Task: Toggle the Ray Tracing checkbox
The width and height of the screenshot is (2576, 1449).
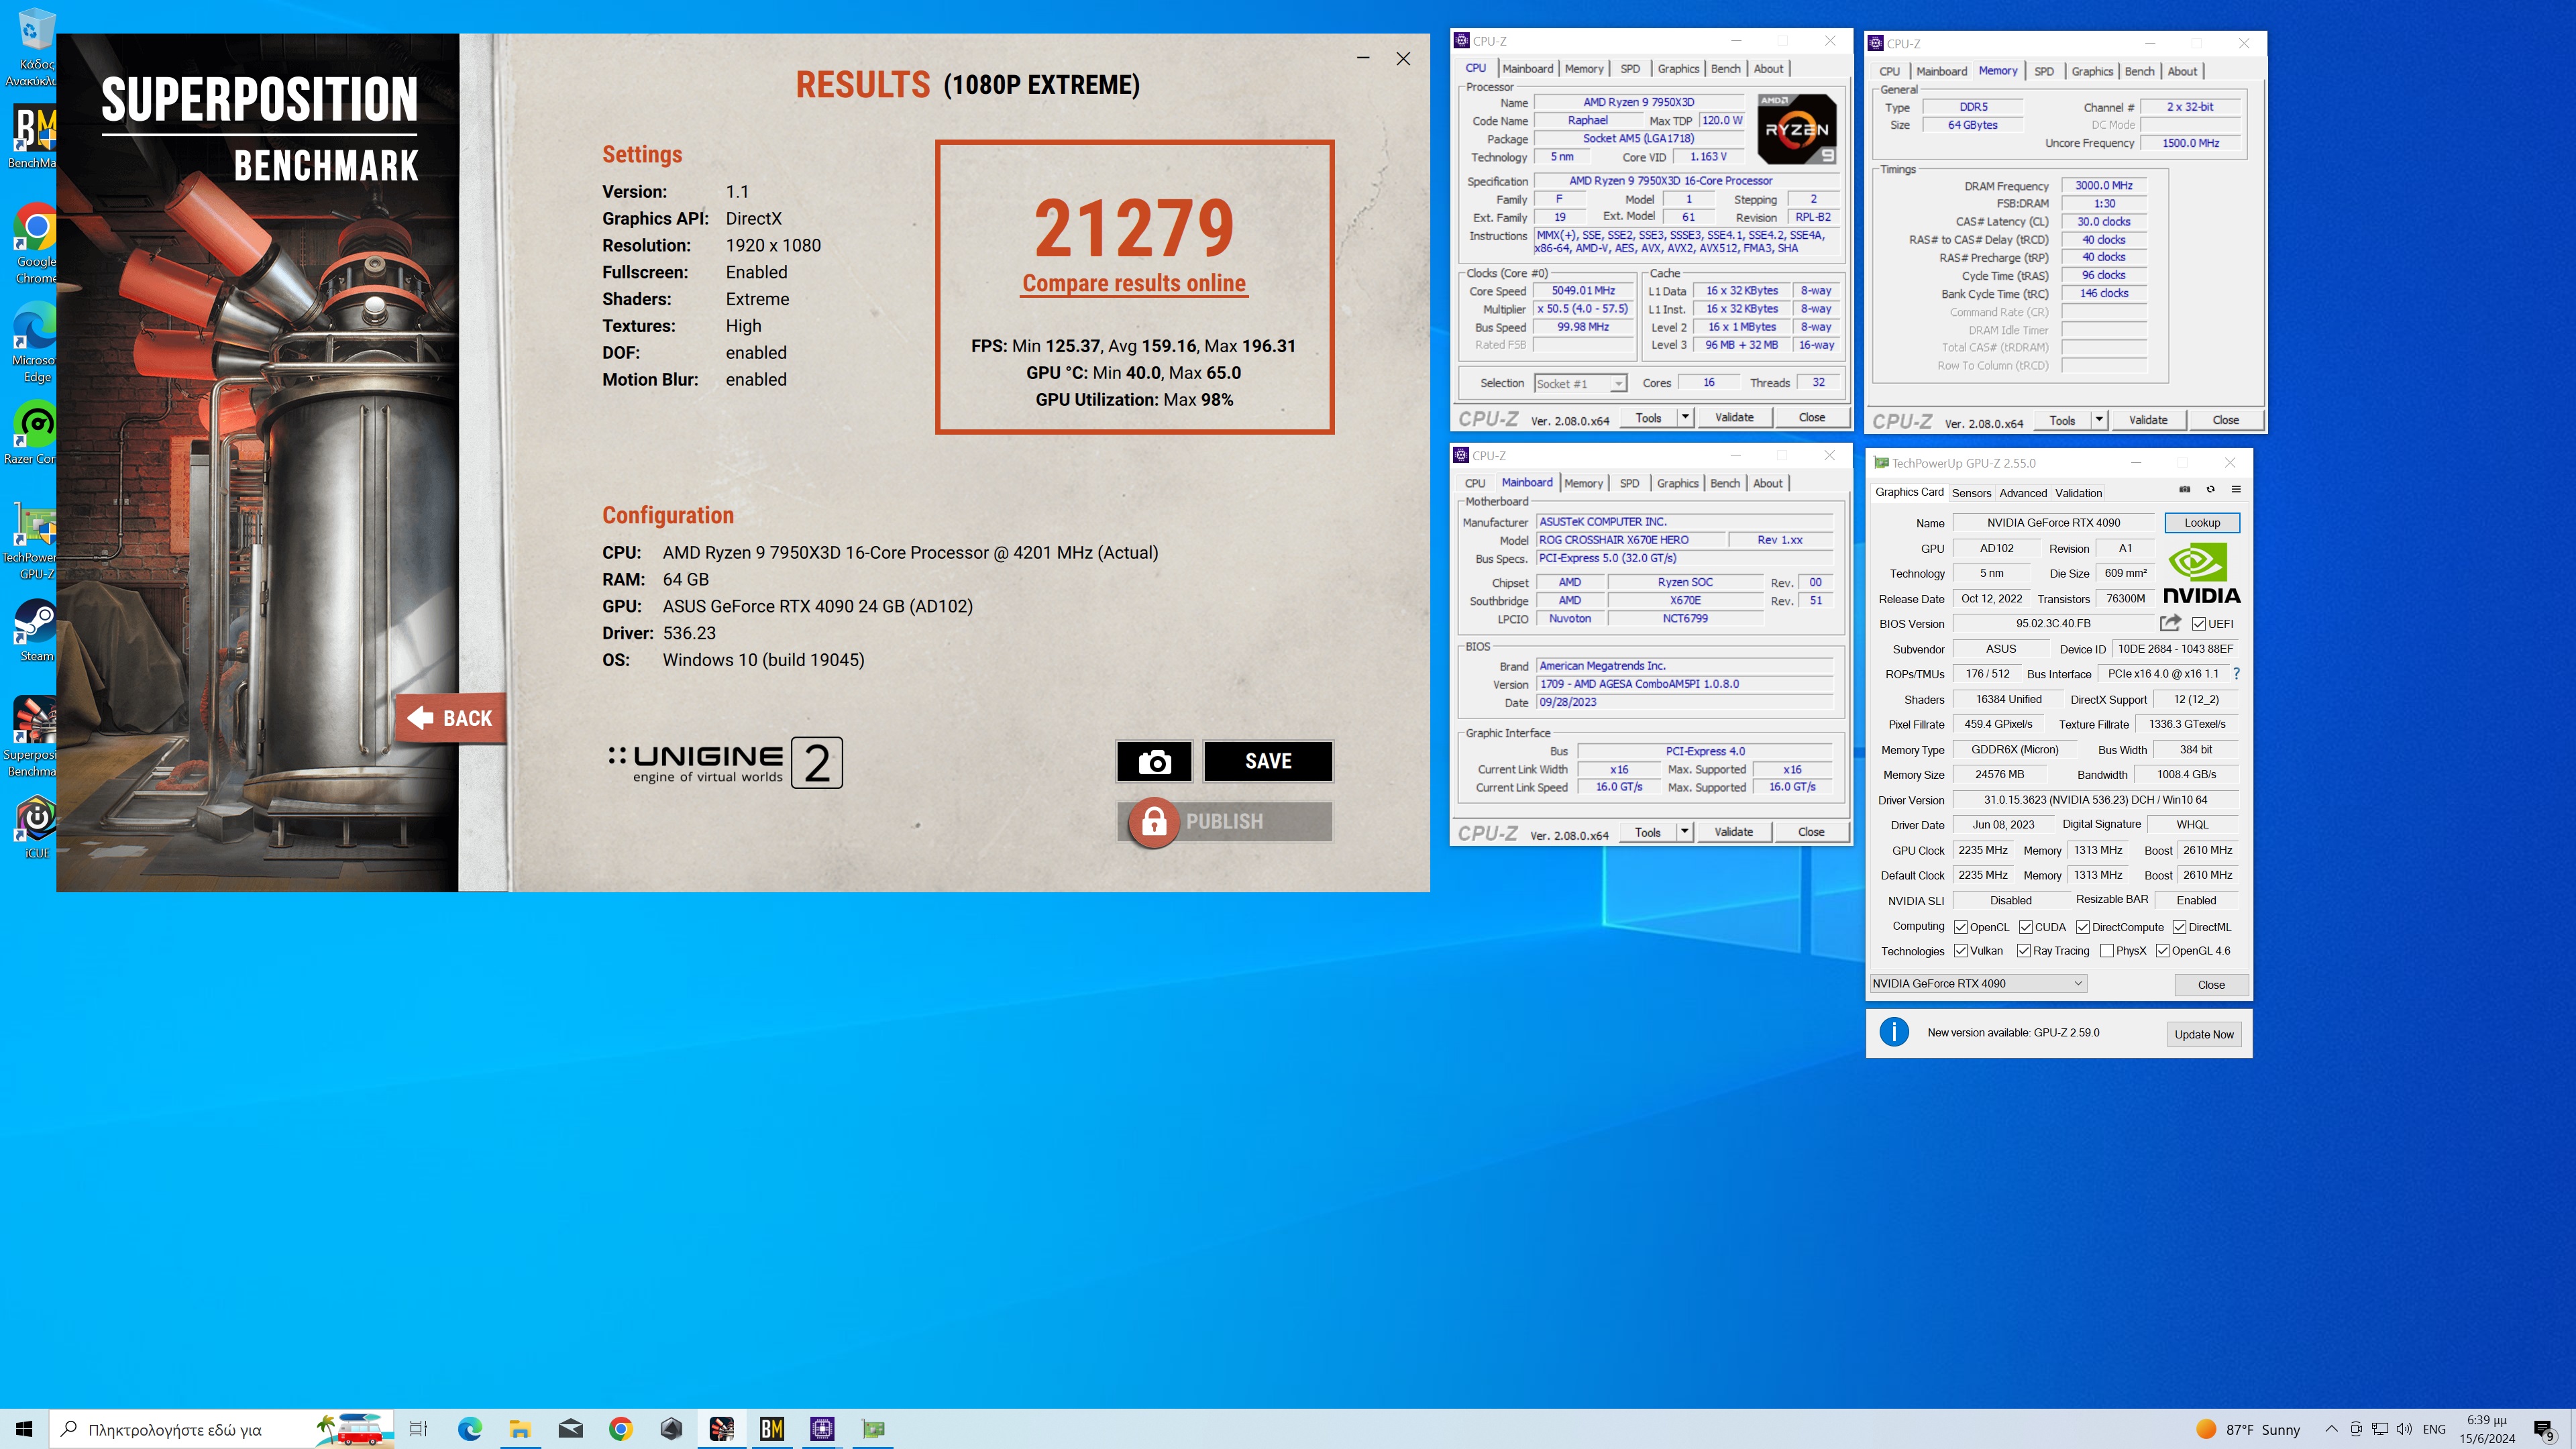Action: 2024,951
